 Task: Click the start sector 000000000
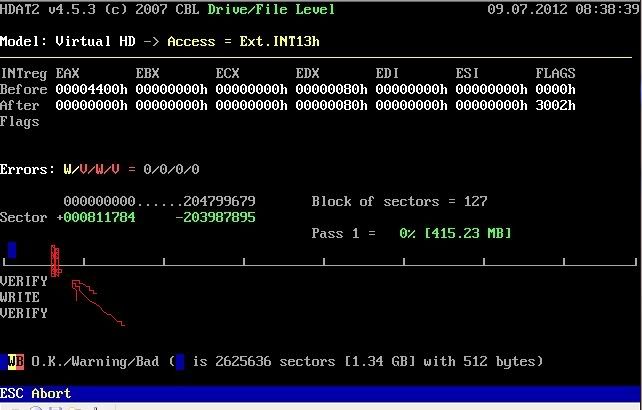pos(99,201)
